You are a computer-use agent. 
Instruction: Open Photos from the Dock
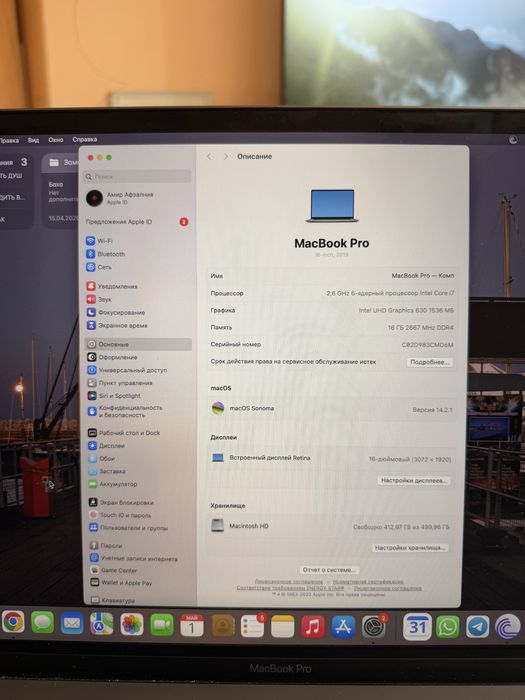(x=132, y=624)
